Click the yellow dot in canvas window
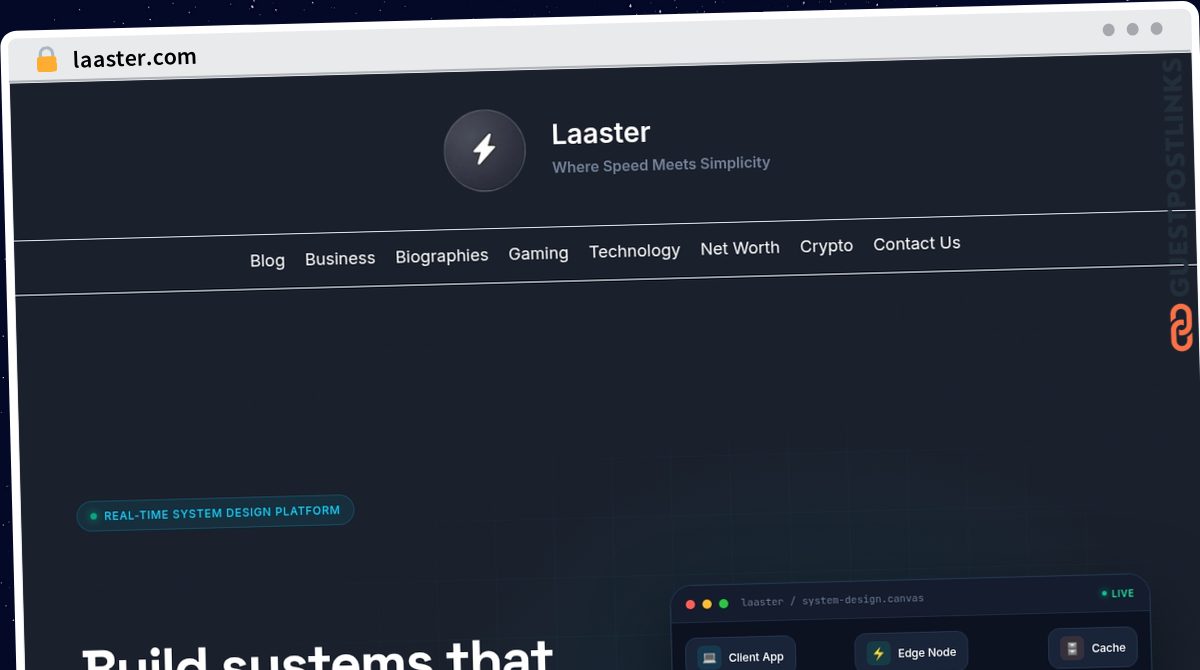Screen dimensions: 1200x670 [x=707, y=604]
